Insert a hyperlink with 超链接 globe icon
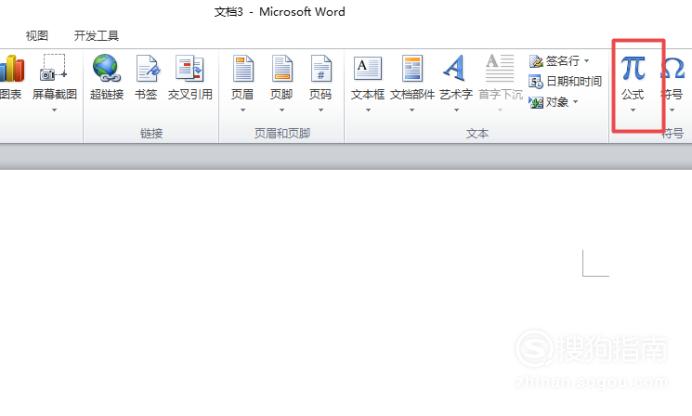The height and width of the screenshot is (416, 692). [x=106, y=68]
